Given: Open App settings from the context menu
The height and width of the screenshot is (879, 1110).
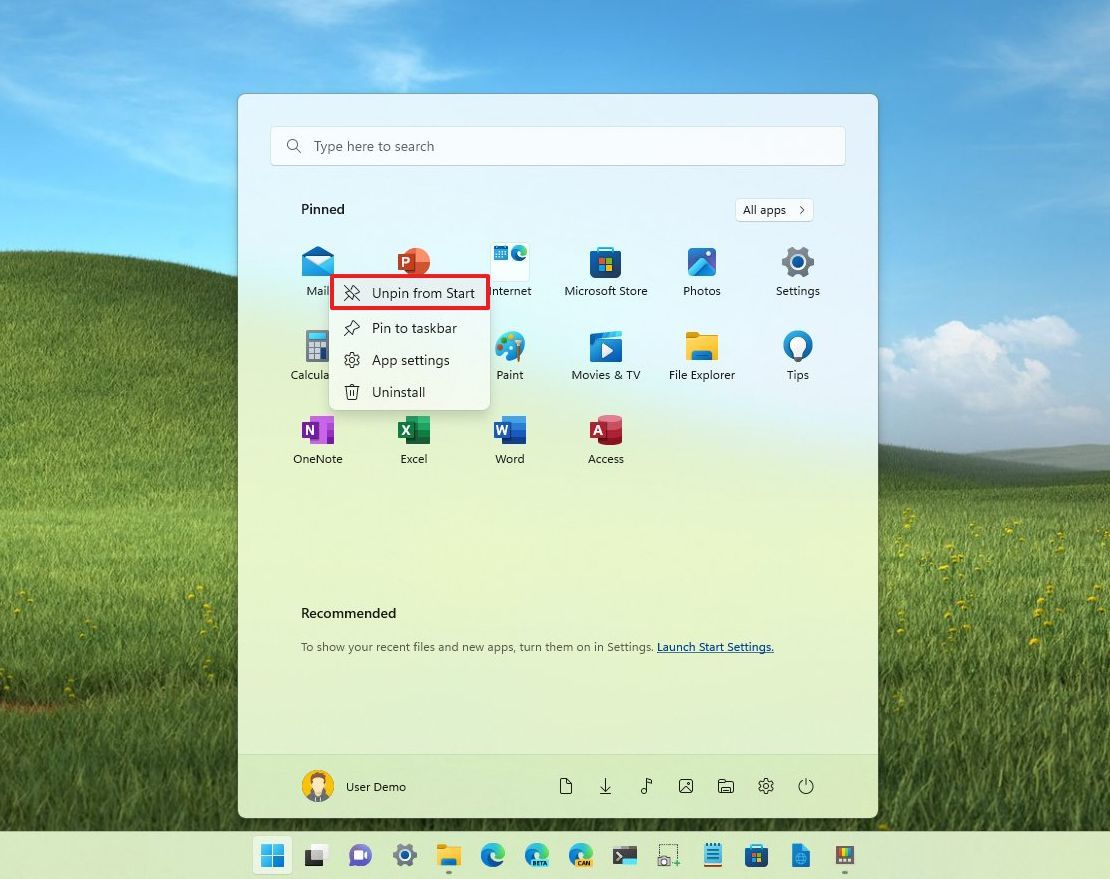Looking at the screenshot, I should point(410,360).
